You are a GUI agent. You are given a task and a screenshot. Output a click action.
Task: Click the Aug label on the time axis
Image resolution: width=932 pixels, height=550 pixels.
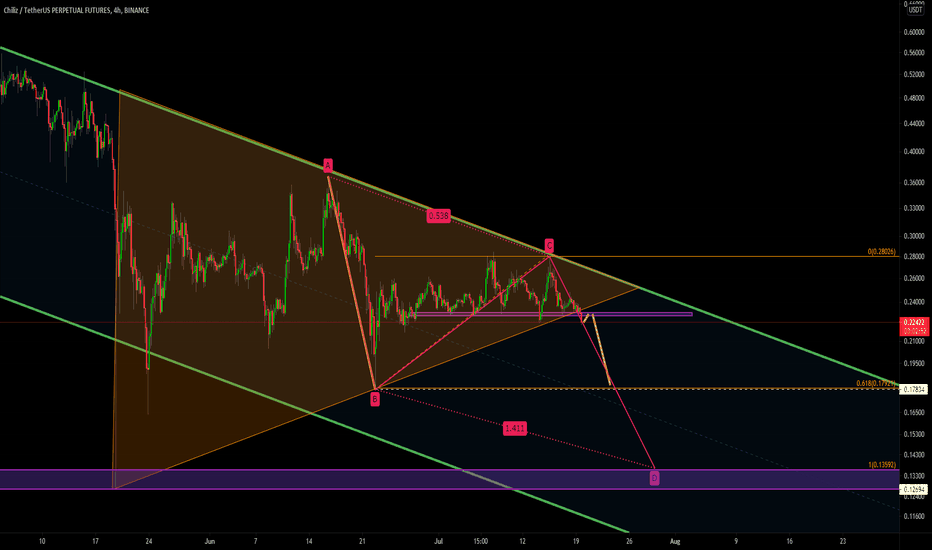point(675,541)
